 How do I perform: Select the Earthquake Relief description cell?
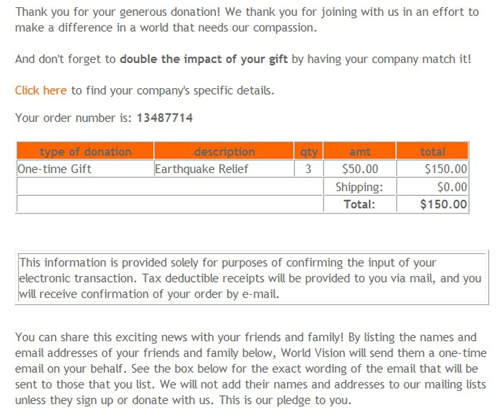pos(224,169)
